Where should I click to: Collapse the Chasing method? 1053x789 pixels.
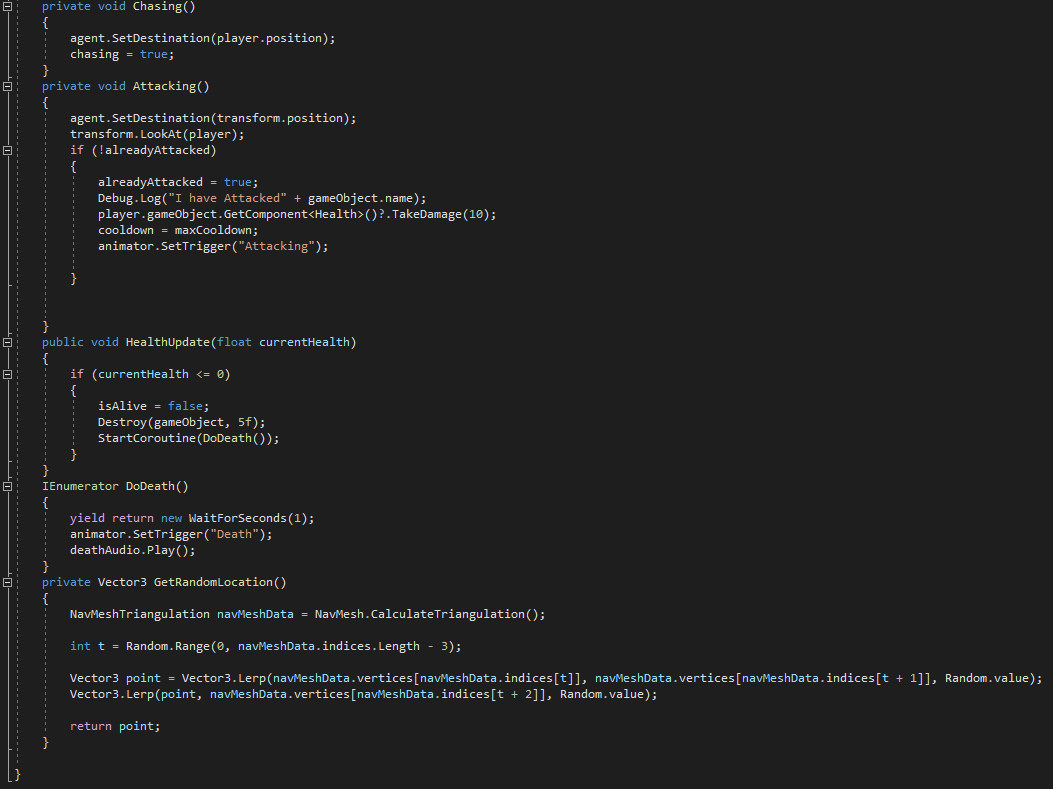point(8,6)
